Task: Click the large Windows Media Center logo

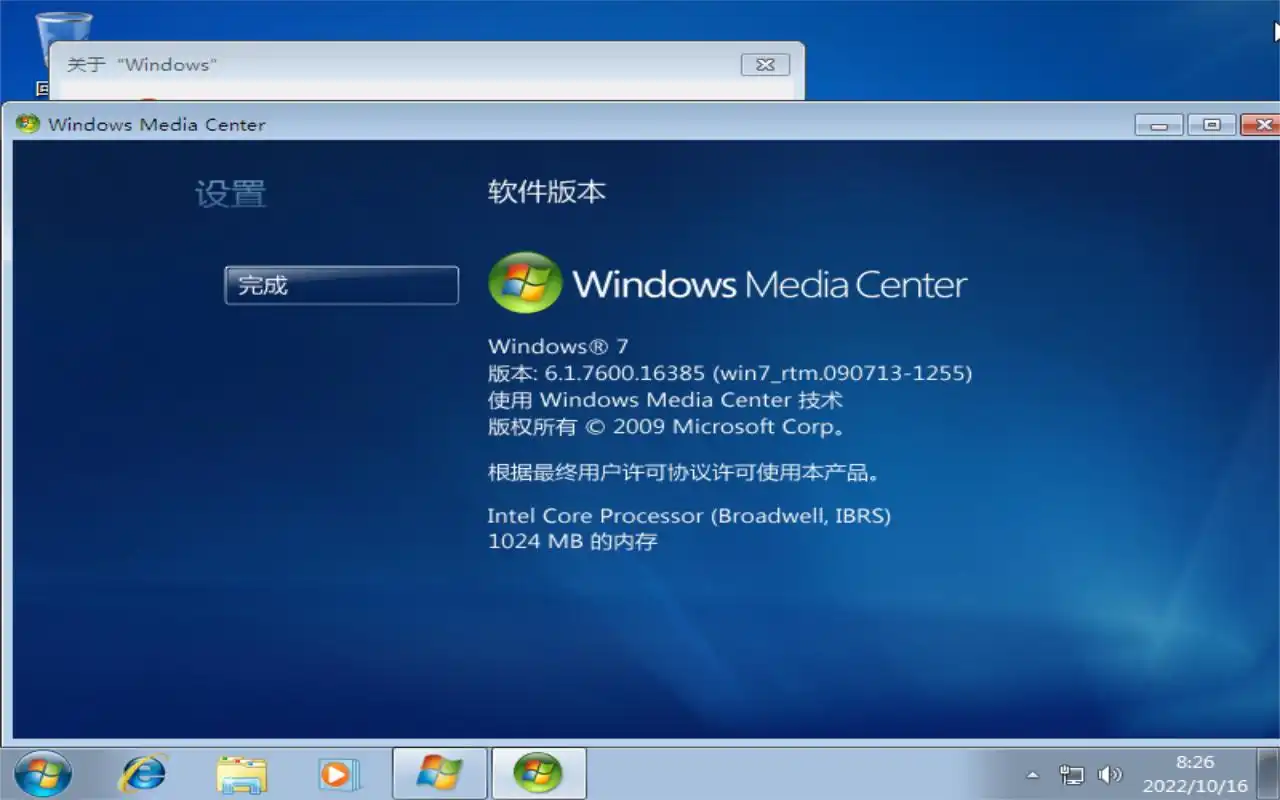Action: coord(727,283)
